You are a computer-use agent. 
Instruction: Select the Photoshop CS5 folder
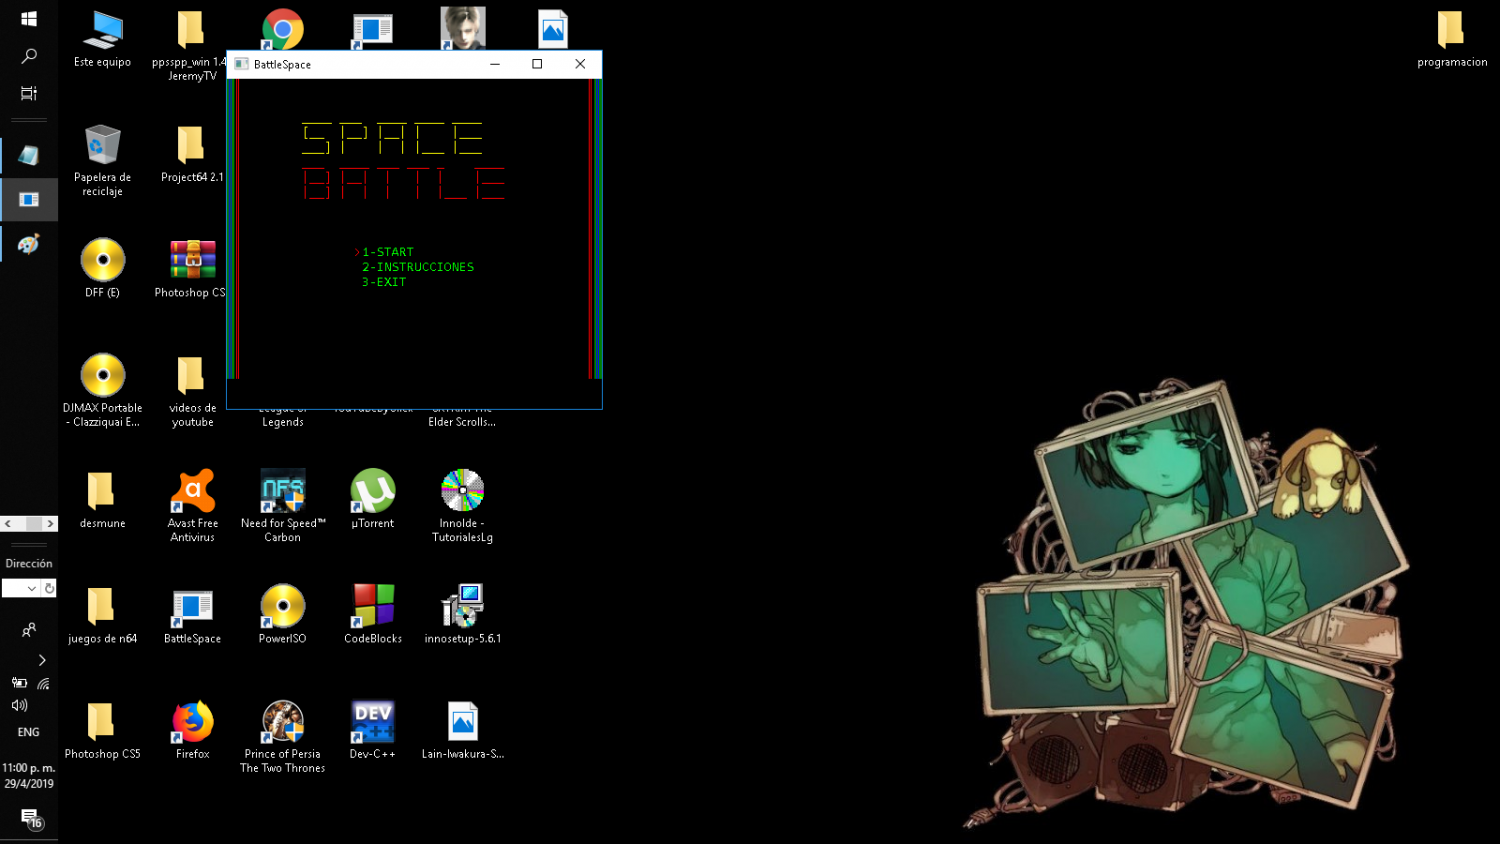(x=102, y=730)
